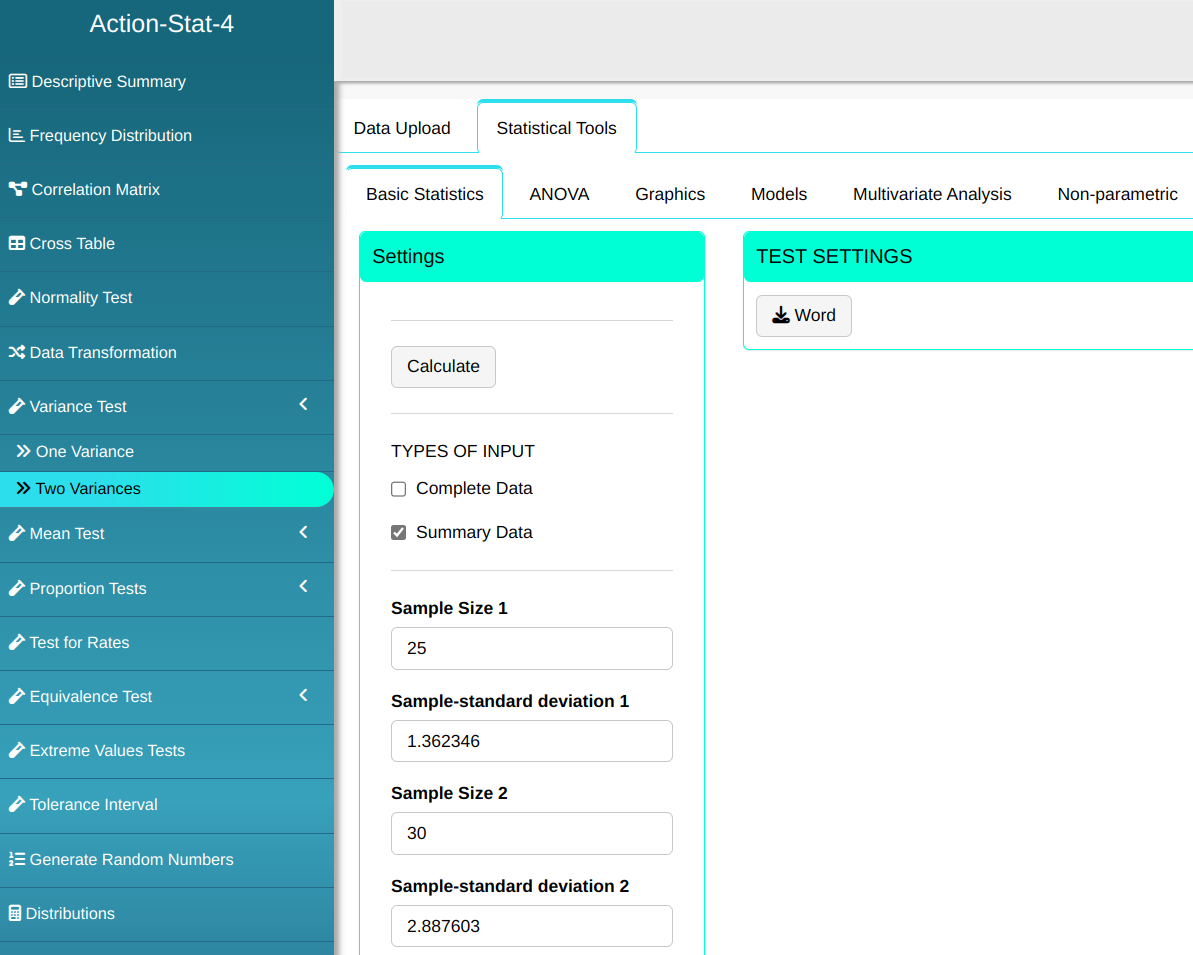Click the Correlation Matrix node icon

click(x=17, y=190)
